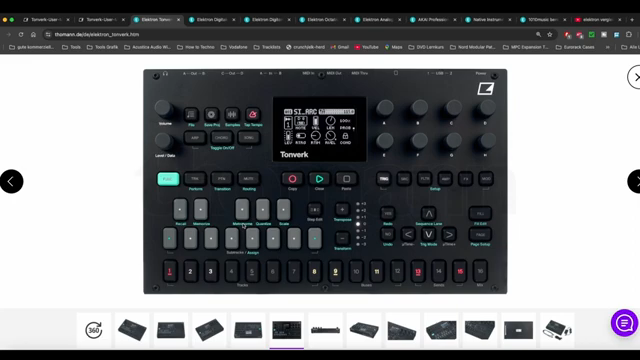Close the Elektron Tonverk tab
Screen dimensions: 640x360
(x=178, y=20)
